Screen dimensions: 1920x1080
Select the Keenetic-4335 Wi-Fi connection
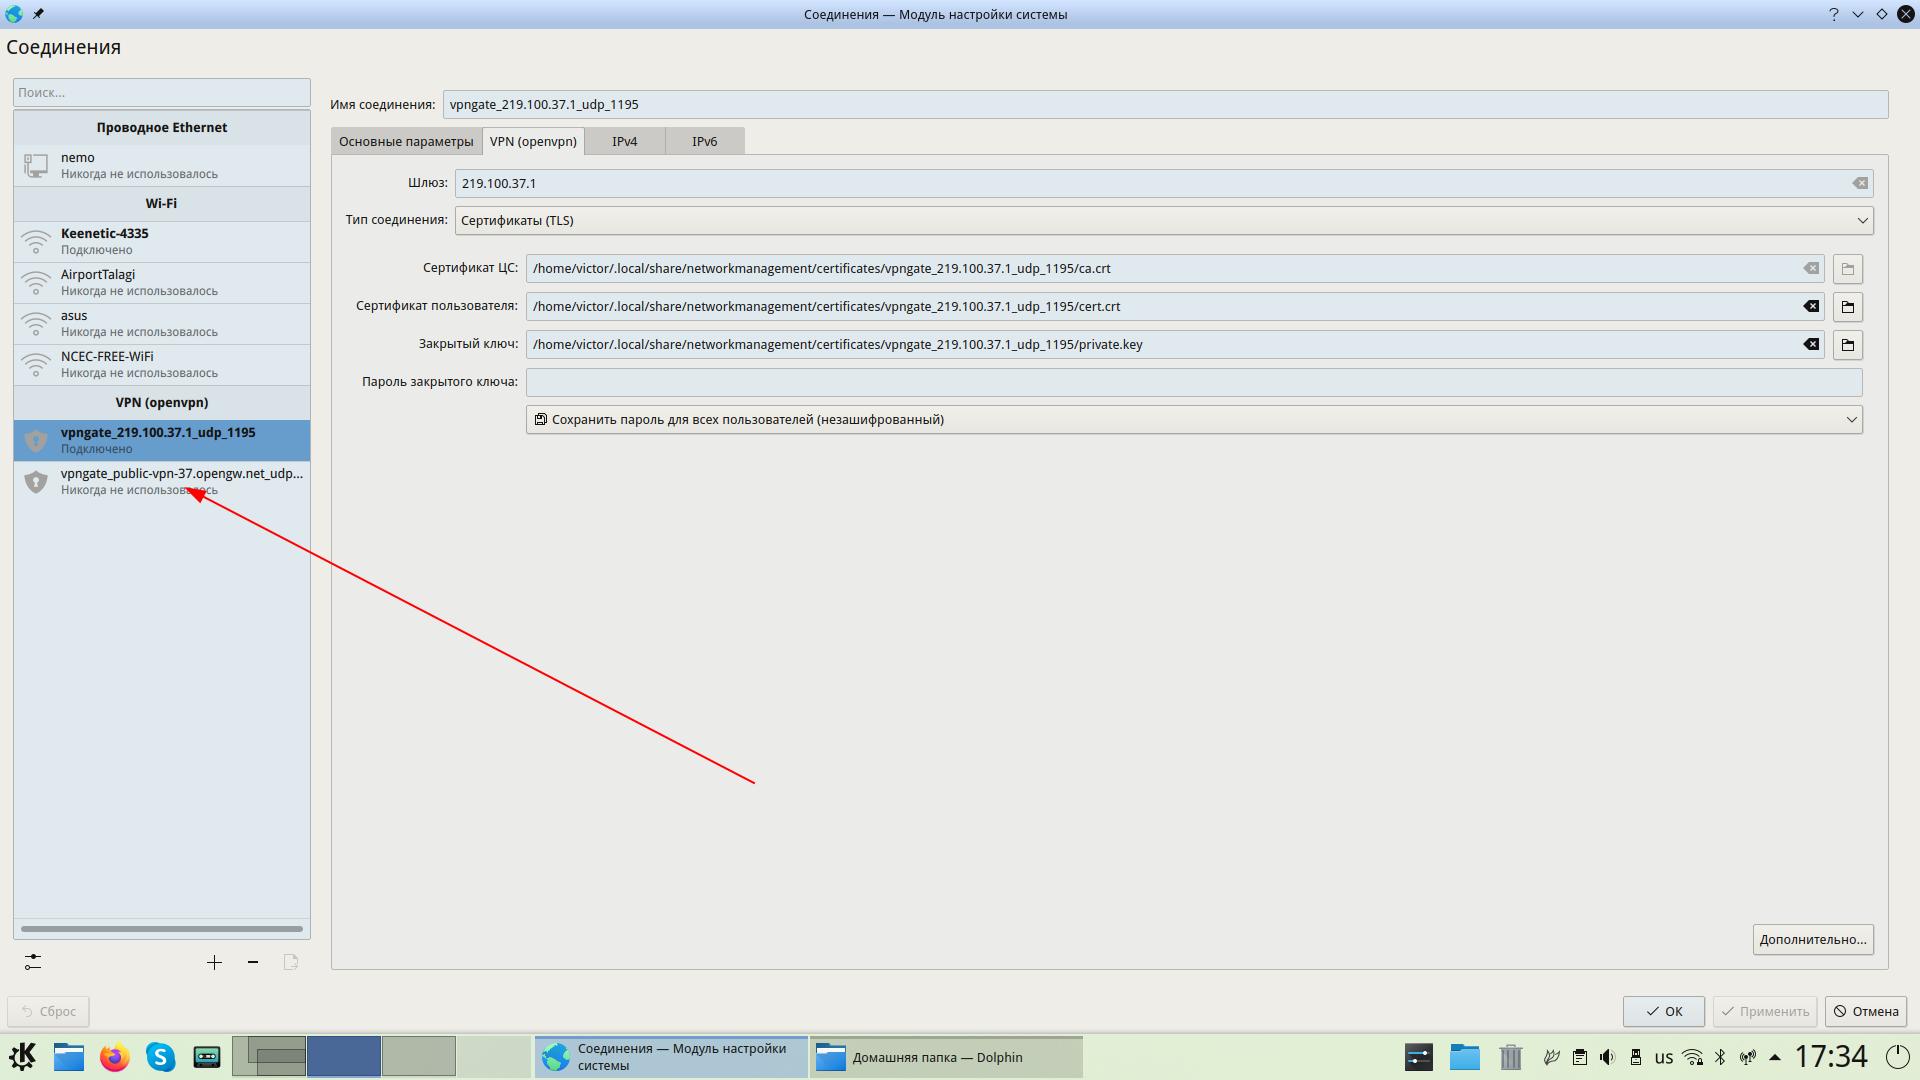coord(160,241)
